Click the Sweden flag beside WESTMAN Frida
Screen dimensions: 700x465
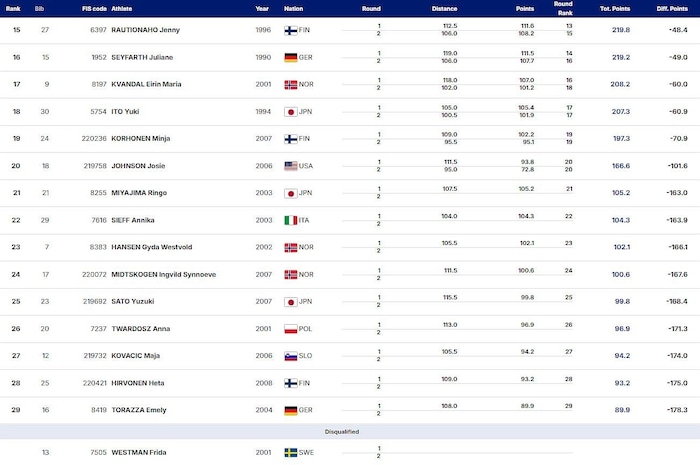tap(291, 452)
